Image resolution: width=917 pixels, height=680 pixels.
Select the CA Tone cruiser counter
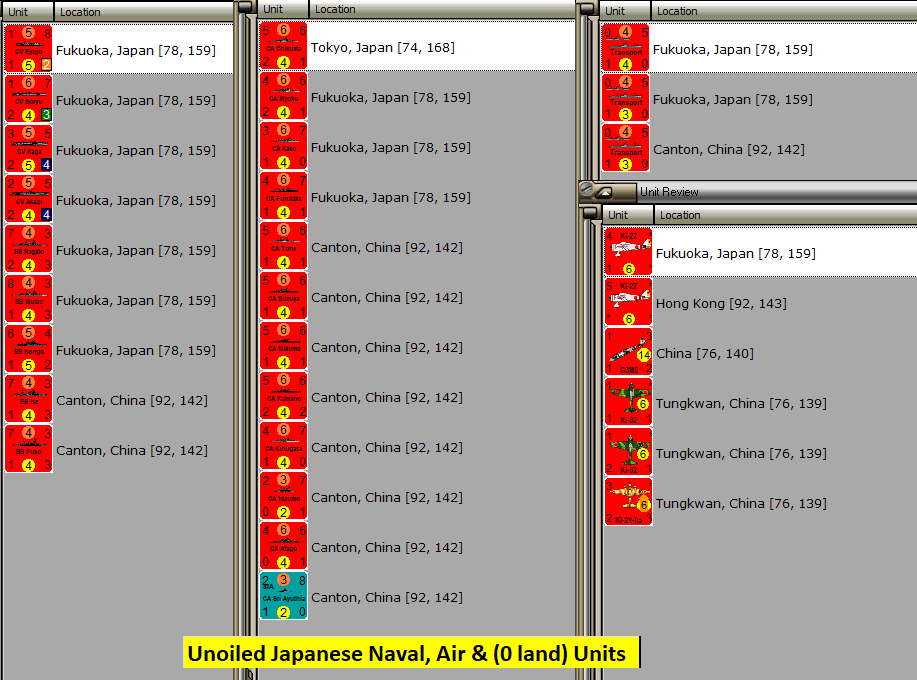[284, 246]
